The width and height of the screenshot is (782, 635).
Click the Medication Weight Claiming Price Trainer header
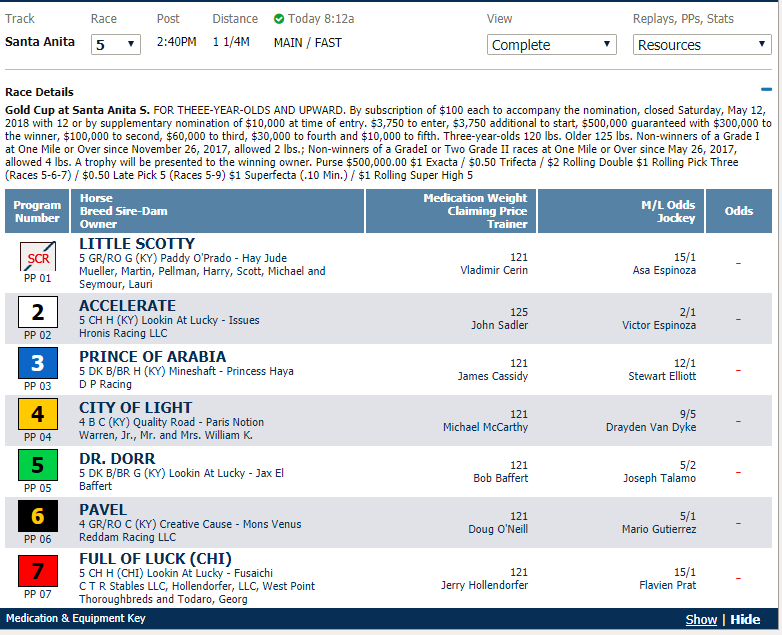(451, 211)
